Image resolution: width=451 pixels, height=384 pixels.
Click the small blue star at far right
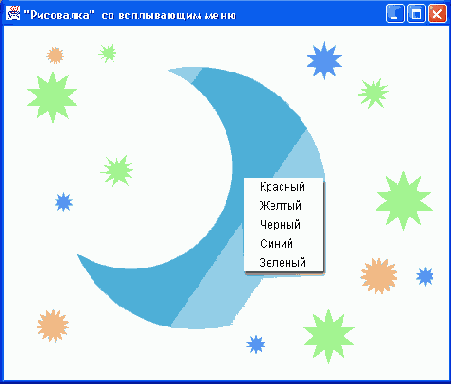(425, 277)
